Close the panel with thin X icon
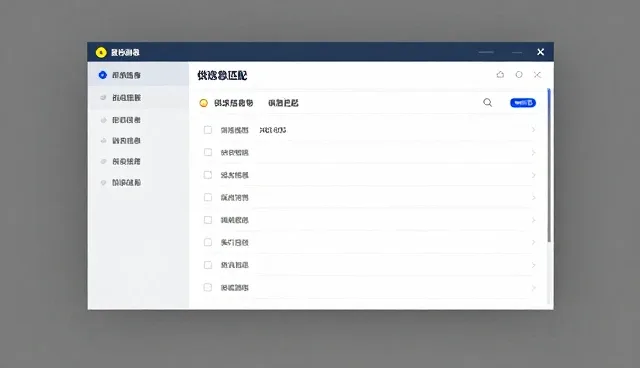This screenshot has width=640, height=368. pos(537,75)
